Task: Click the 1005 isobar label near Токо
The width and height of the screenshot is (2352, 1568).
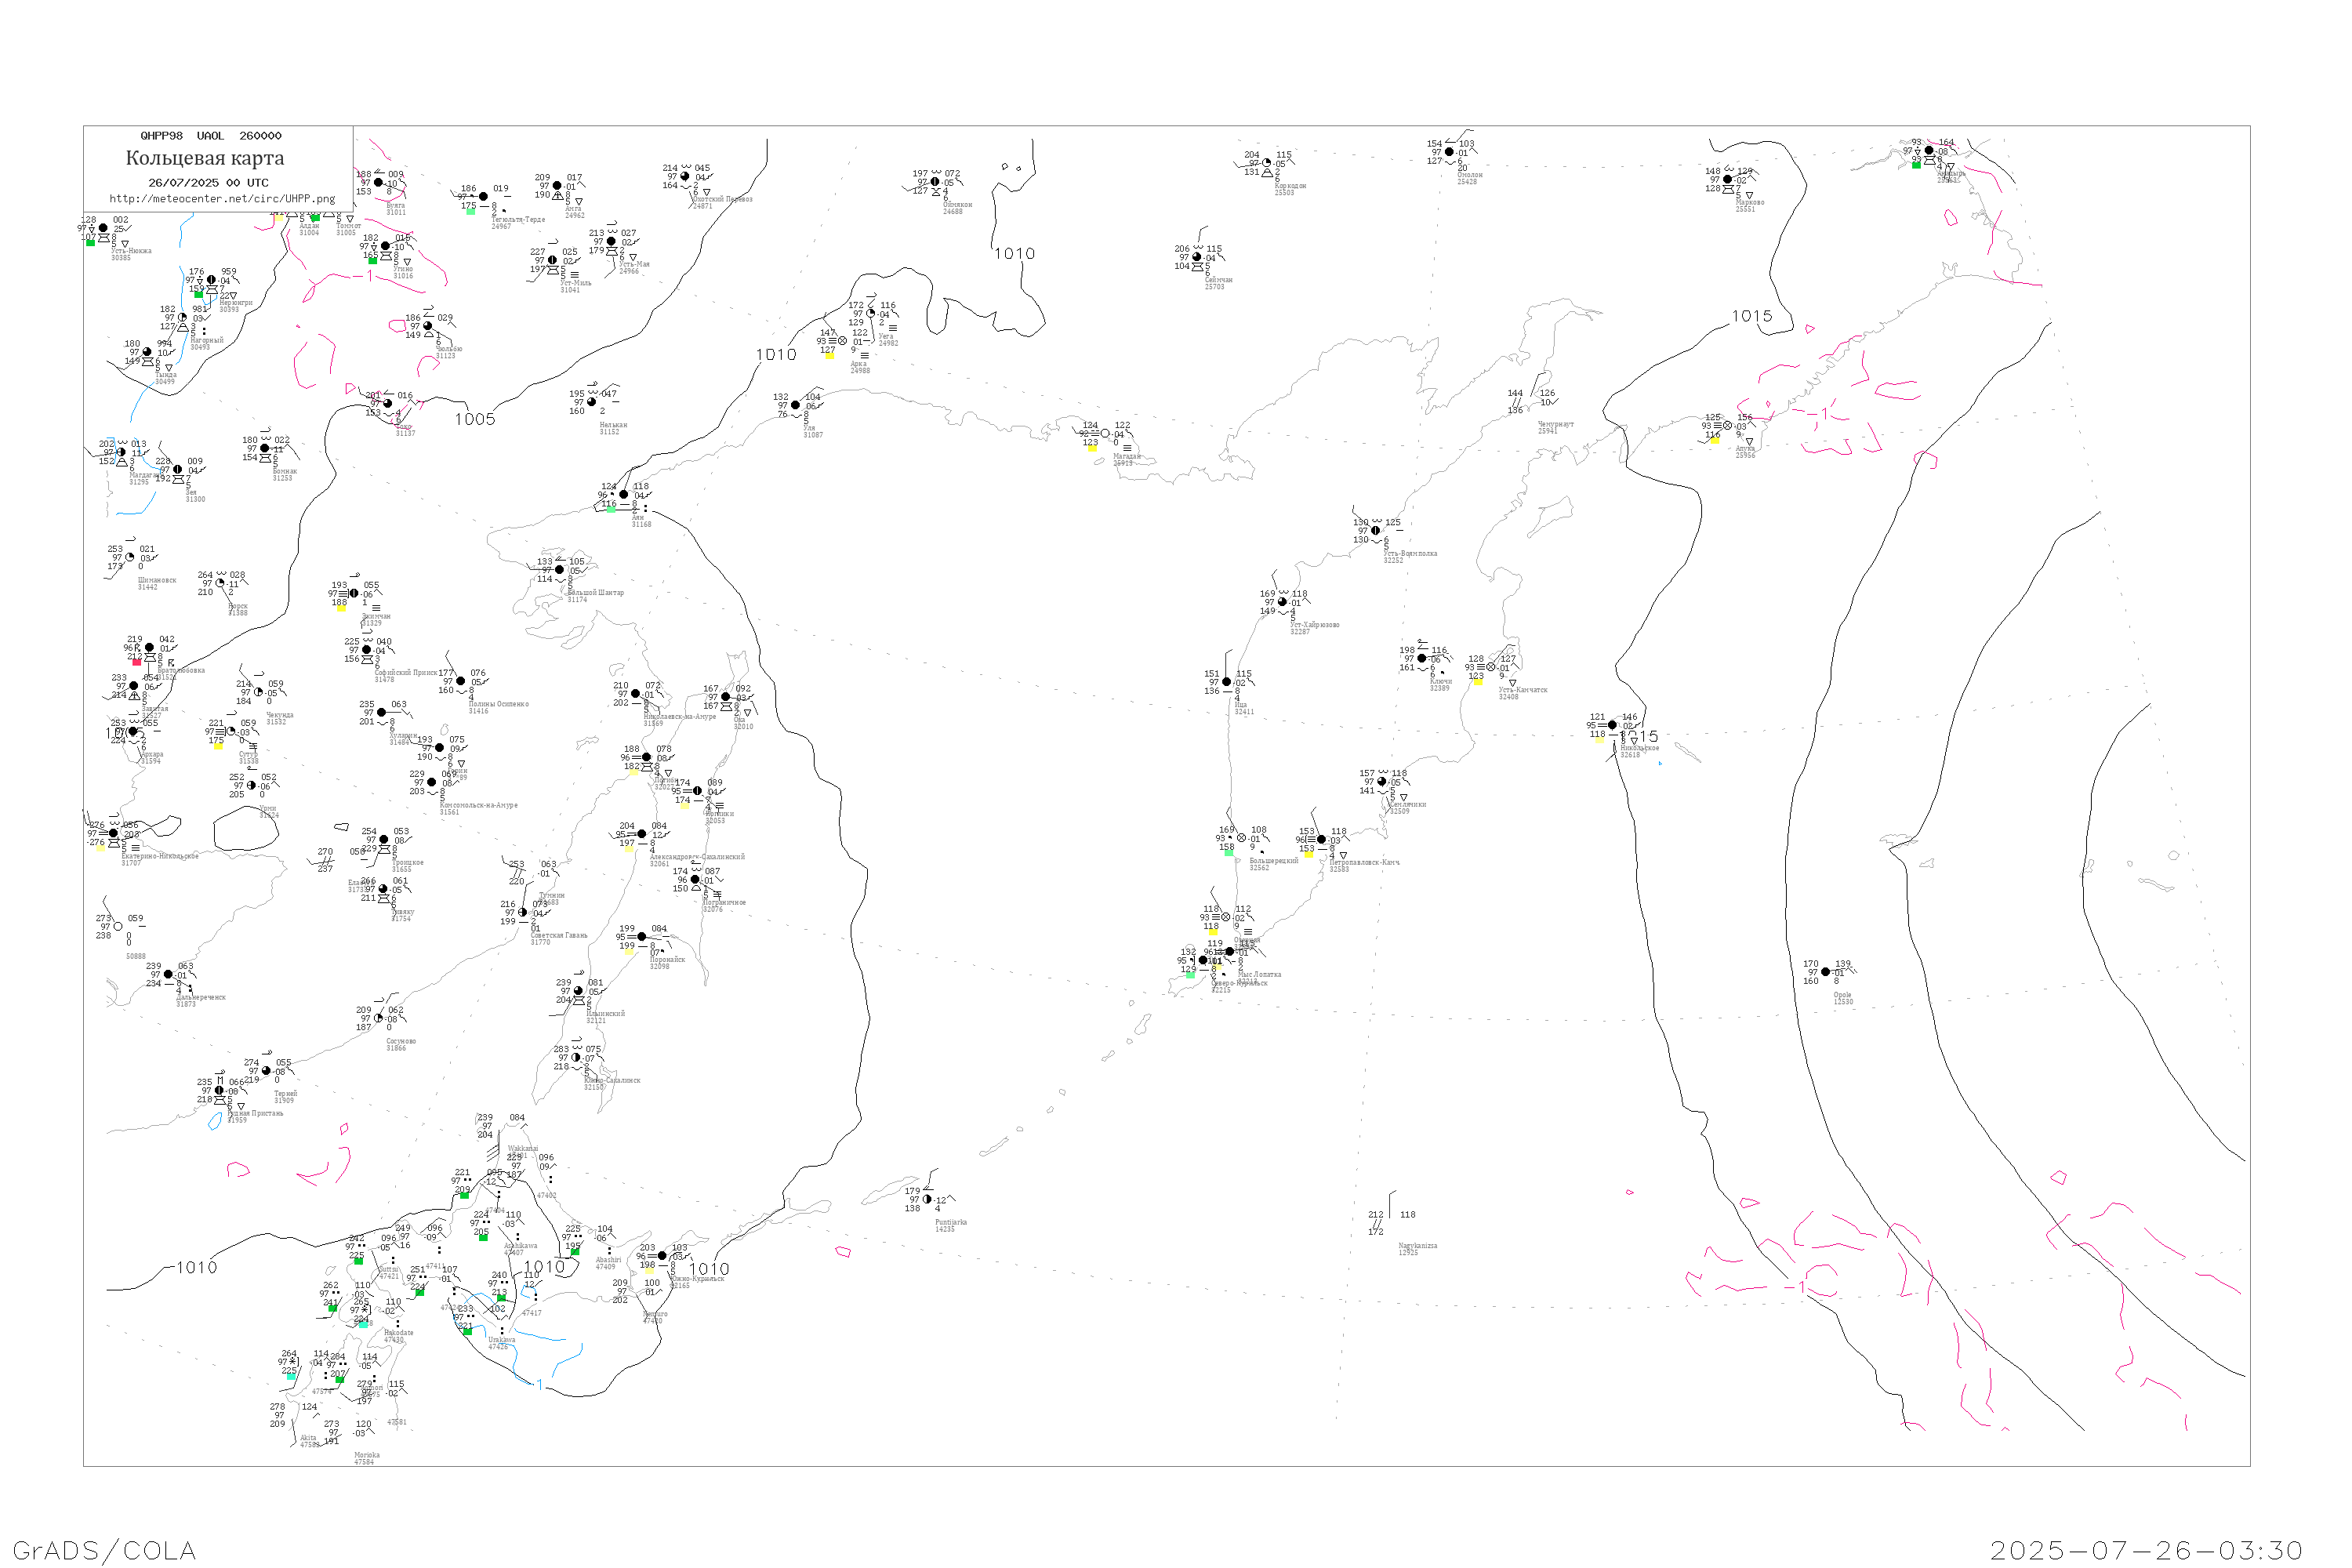Action: [475, 419]
